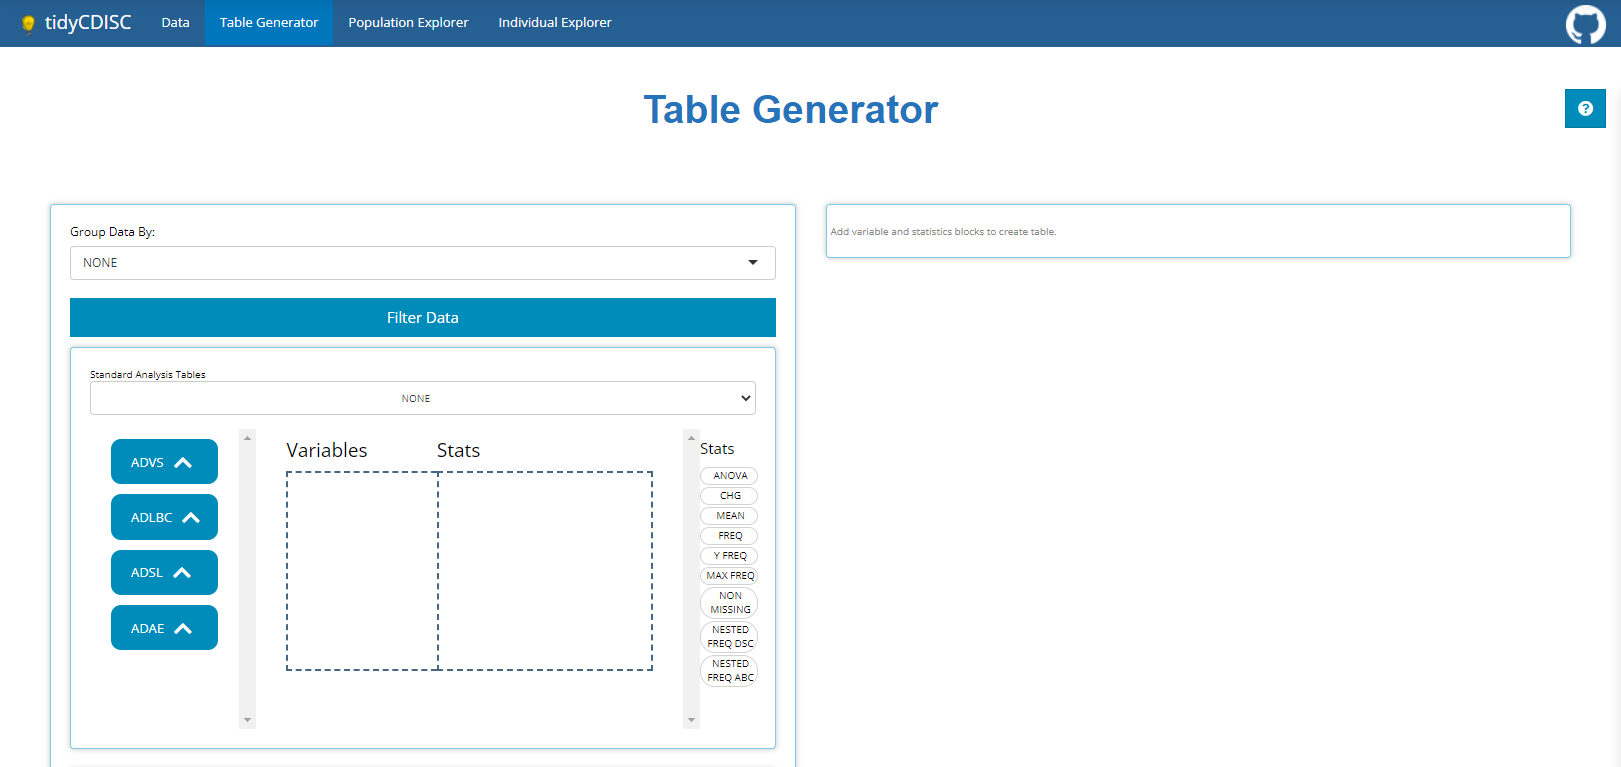This screenshot has width=1621, height=767.
Task: Click the dataset list scrollbar down arrow
Action: pyautogui.click(x=247, y=720)
